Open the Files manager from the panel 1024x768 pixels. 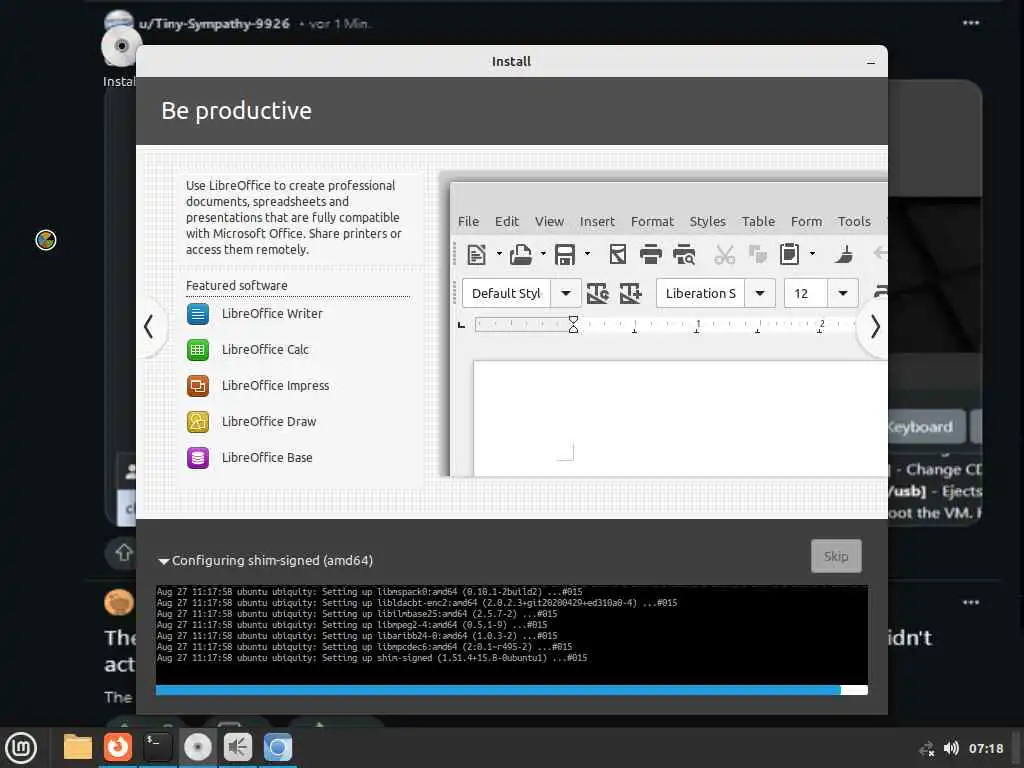click(78, 747)
